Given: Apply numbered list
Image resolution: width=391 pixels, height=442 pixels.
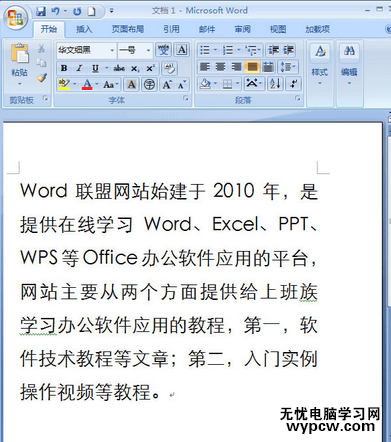Looking at the screenshot, I should (x=228, y=50).
